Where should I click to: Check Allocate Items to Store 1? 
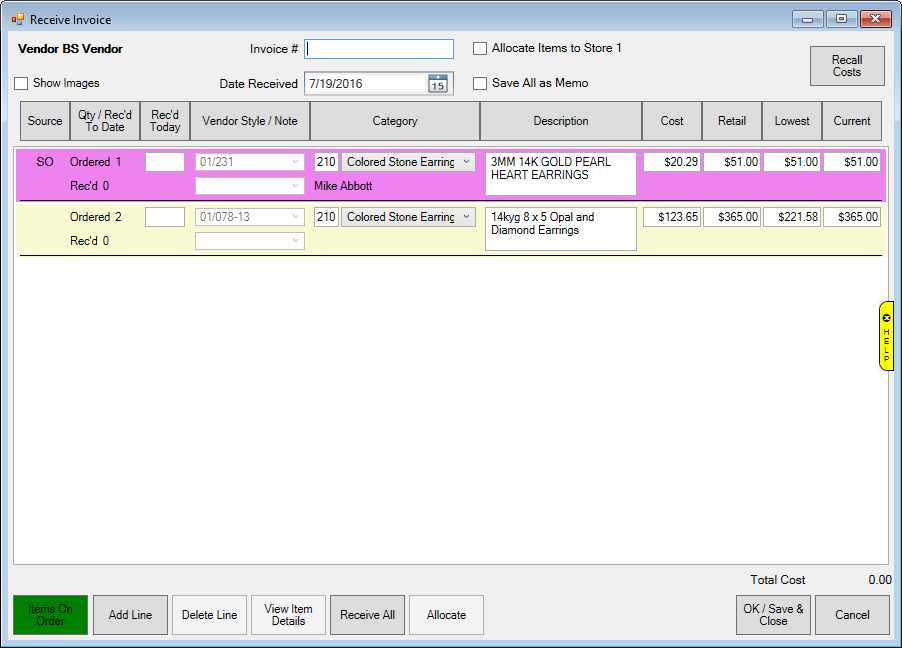(x=480, y=48)
